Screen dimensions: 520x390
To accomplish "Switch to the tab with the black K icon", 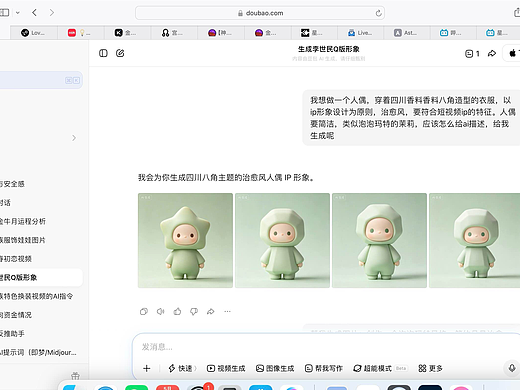I will pyautogui.click(x=126, y=33).
